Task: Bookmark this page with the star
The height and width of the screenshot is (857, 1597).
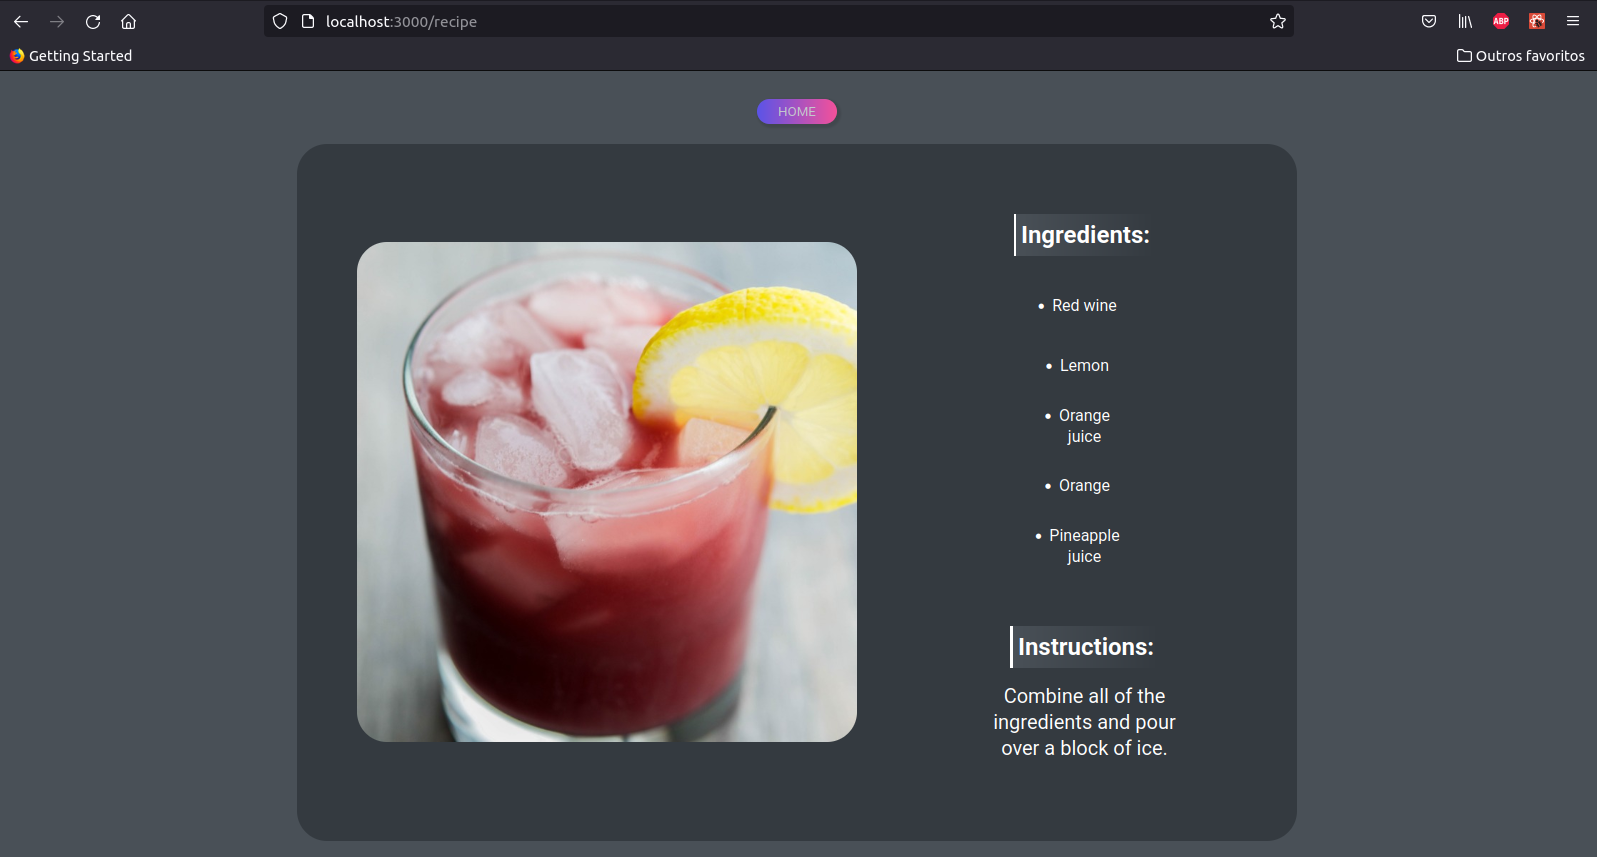Action: pyautogui.click(x=1278, y=21)
